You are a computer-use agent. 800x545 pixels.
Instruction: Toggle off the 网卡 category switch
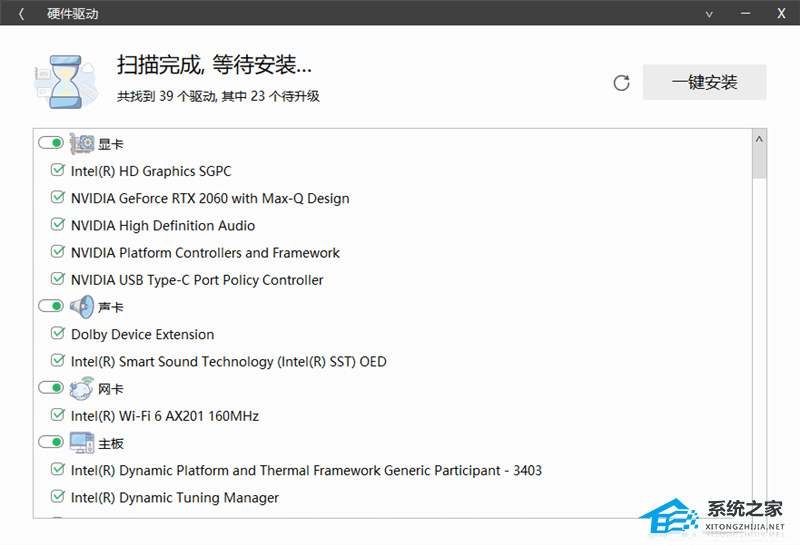coord(51,388)
